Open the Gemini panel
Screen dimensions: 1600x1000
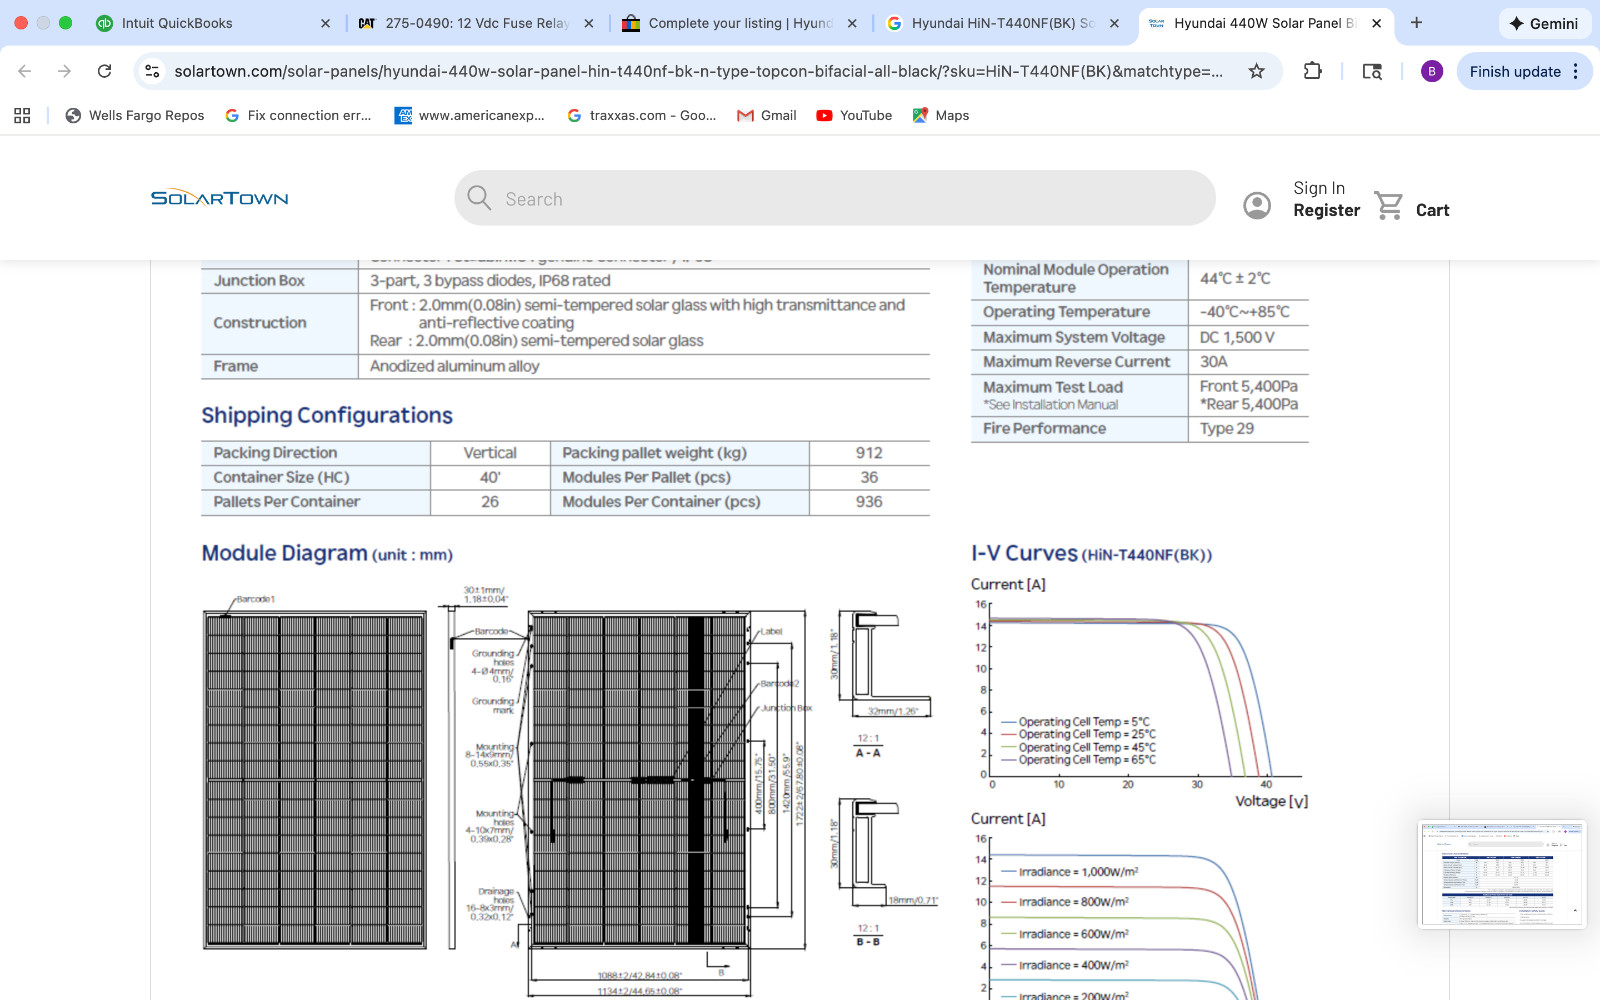pos(1544,23)
